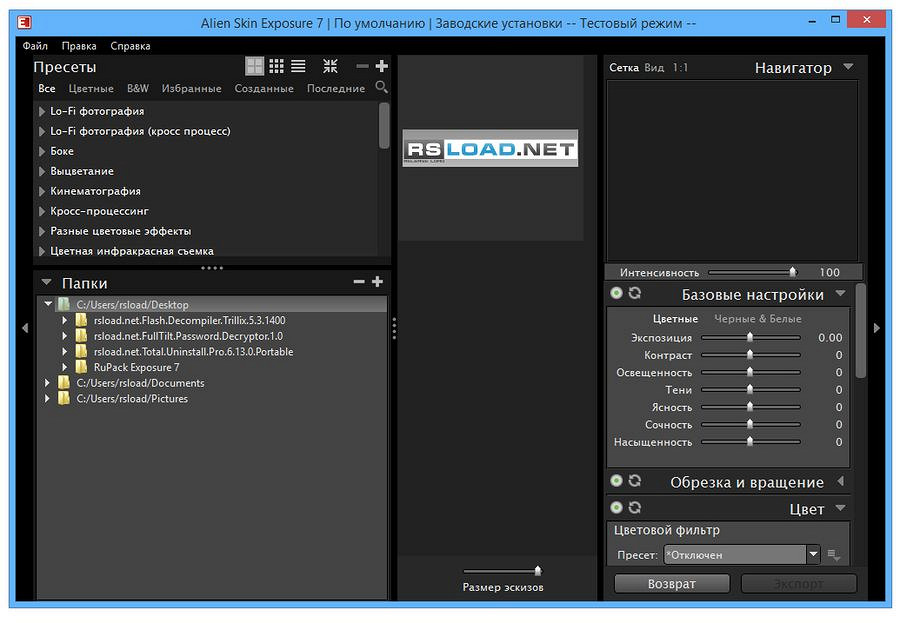Click RuPack Exposure 7 folder icon
Viewport: 900px width, 623px height.
click(81, 367)
